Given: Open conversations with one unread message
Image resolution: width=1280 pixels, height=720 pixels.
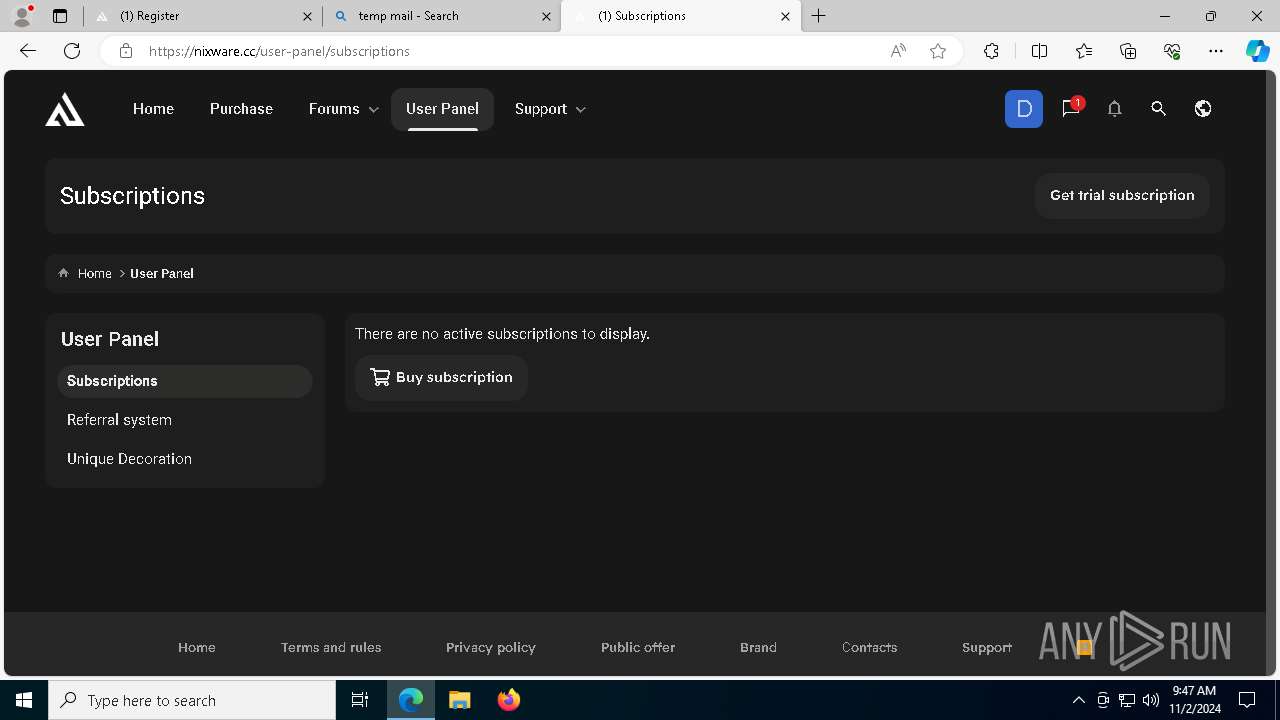Looking at the screenshot, I should click(1071, 108).
